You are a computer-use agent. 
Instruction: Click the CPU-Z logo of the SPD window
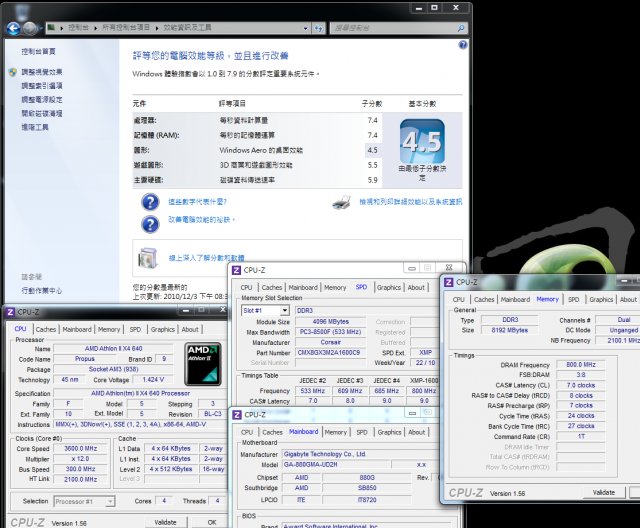point(236,270)
